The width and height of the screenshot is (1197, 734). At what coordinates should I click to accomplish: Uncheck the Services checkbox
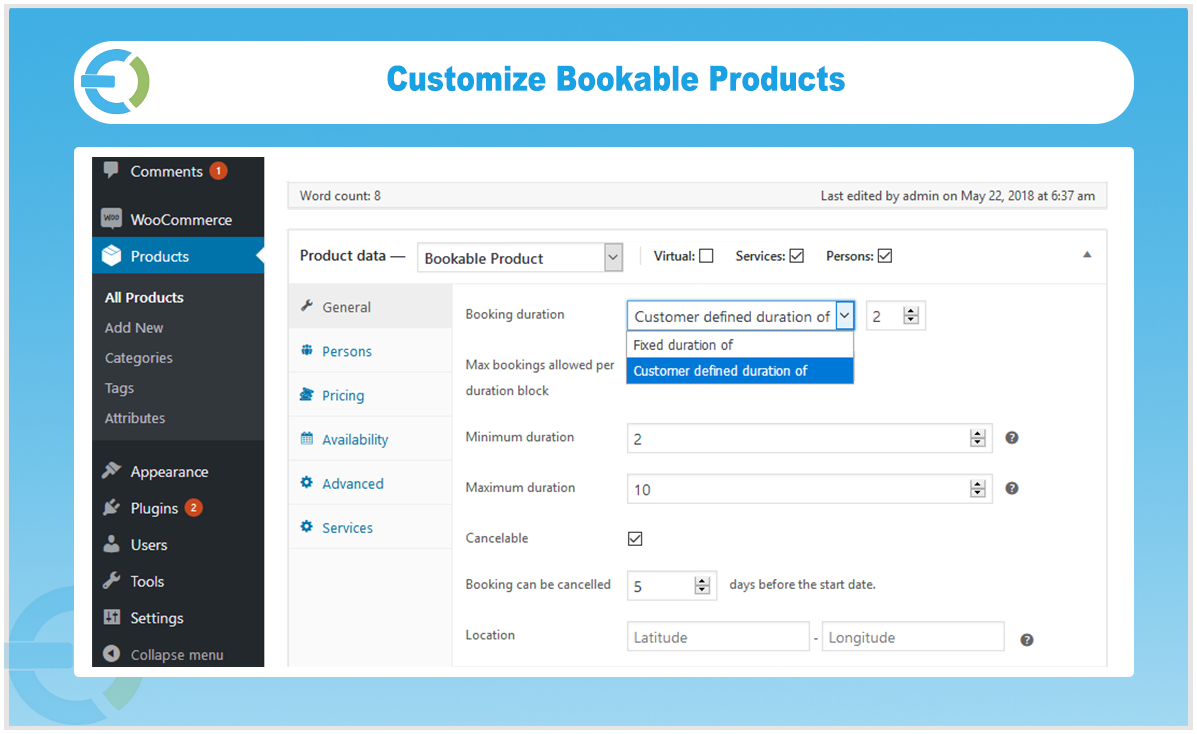click(796, 256)
